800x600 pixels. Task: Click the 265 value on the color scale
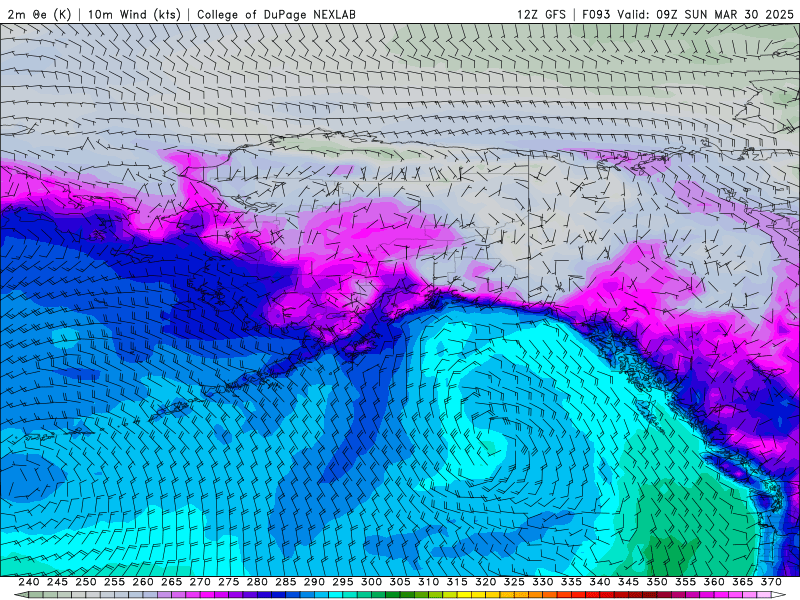(x=171, y=582)
